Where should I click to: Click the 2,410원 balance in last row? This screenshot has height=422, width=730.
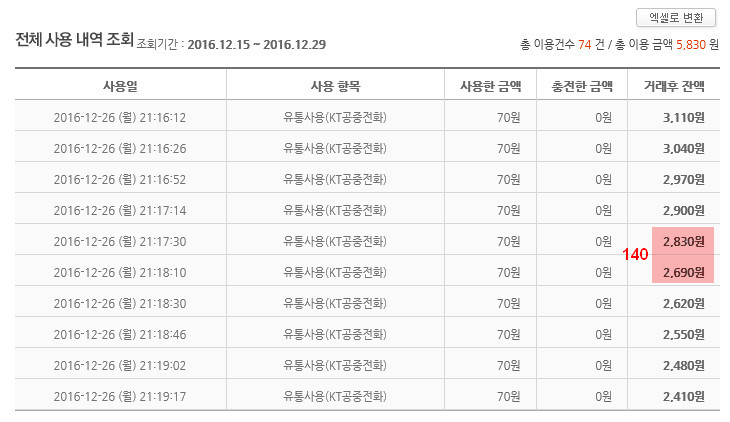point(684,395)
